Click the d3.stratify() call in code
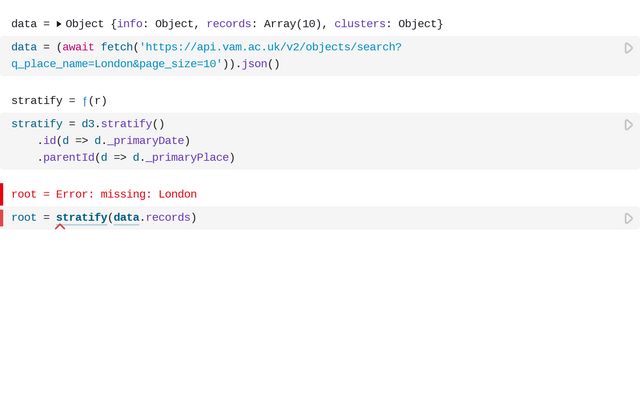 point(123,125)
